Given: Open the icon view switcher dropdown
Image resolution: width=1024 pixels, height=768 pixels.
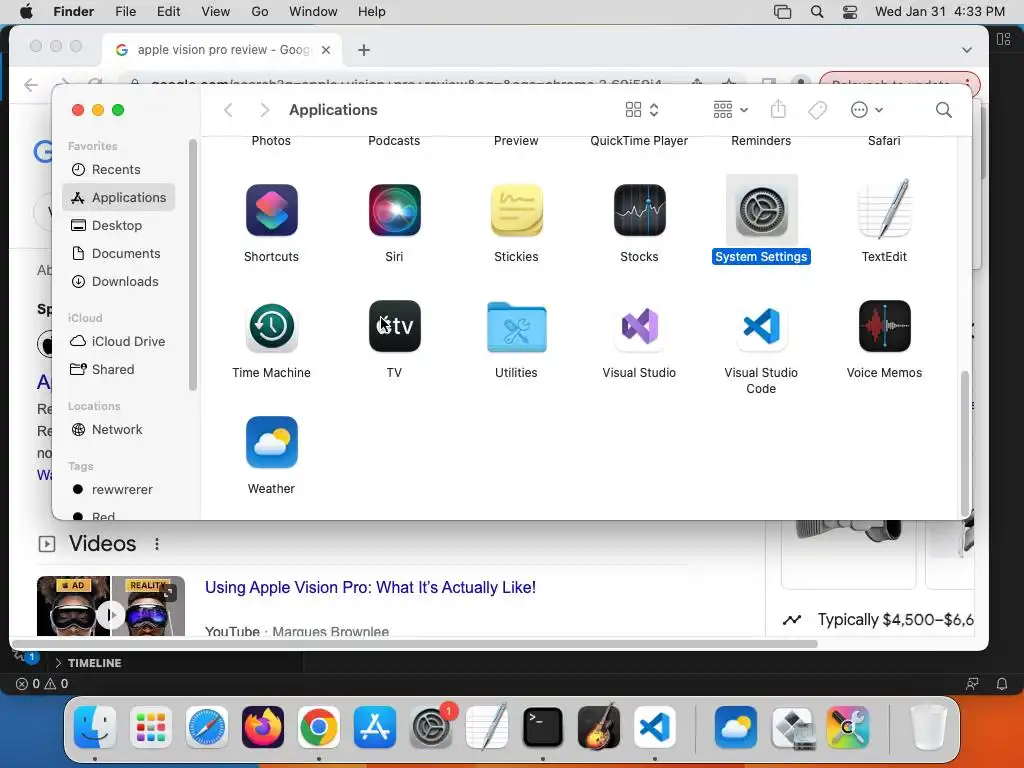Looking at the screenshot, I should pyautogui.click(x=642, y=110).
